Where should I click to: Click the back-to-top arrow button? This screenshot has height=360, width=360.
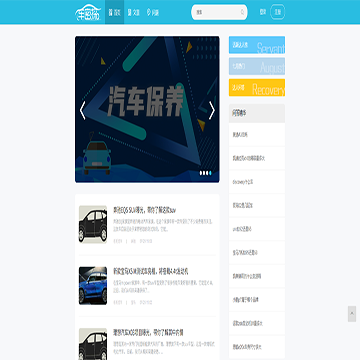[352, 314]
